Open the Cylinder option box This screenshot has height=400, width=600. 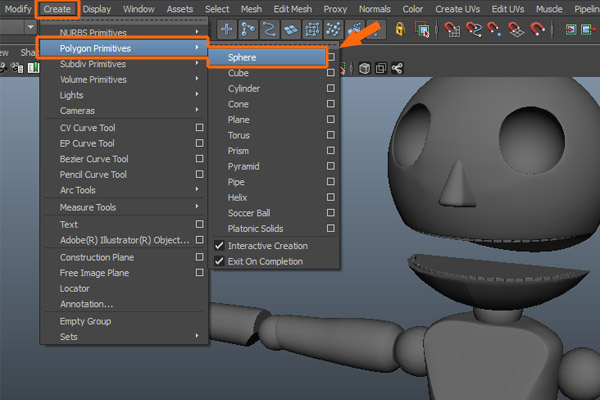tap(331, 88)
